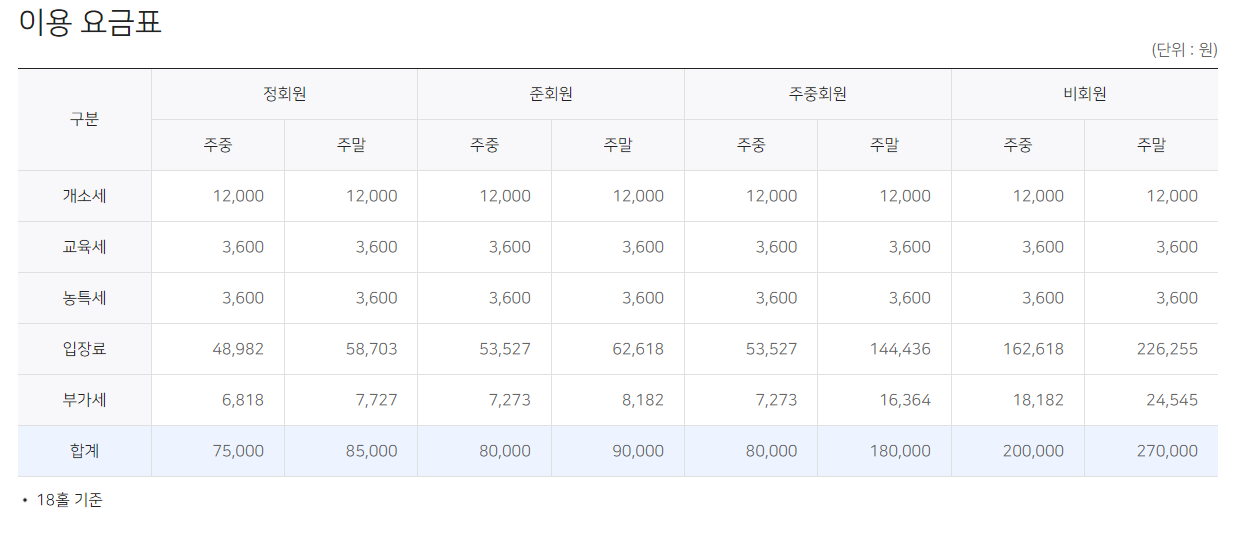This screenshot has height=535, width=1242.
Task: Select 합계 total '270,000'
Action: (1167, 451)
